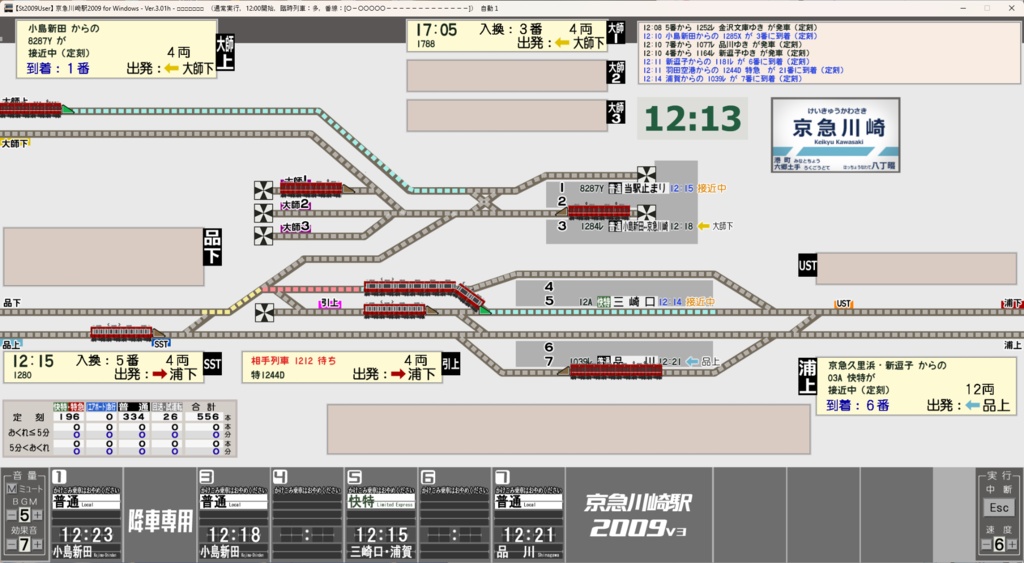Click the Esc interrupt button
This screenshot has width=1024, height=563.
999,507
